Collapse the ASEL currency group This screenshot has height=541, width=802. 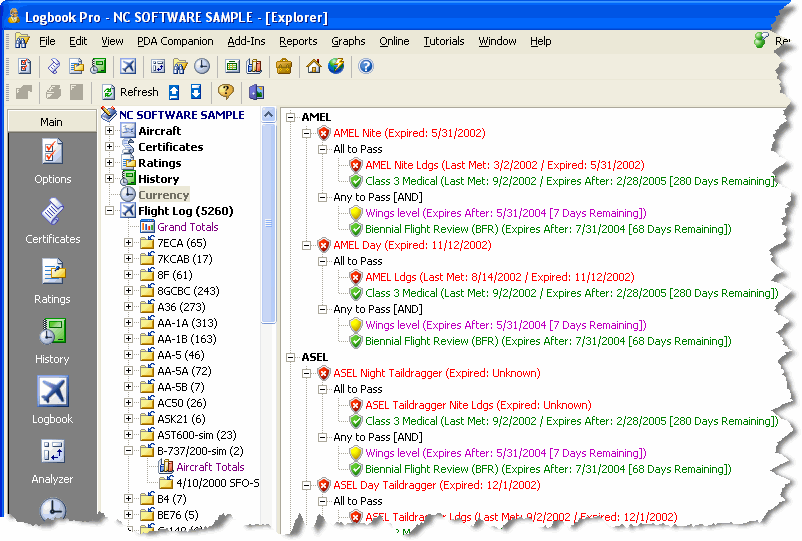click(291, 357)
